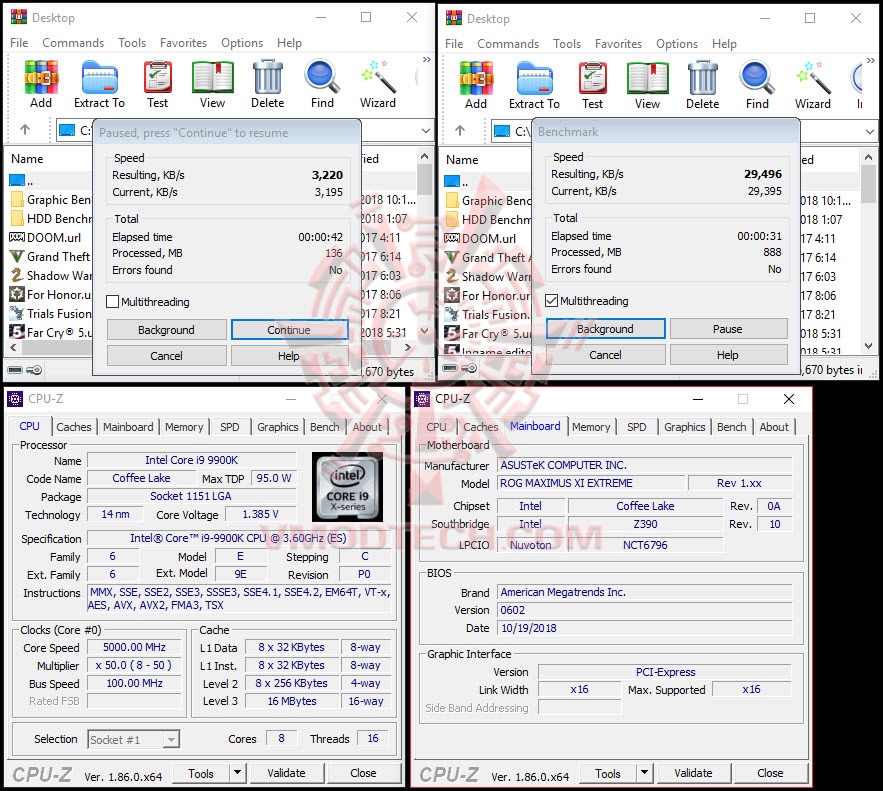Viewport: 883px width, 791px height.
Task: Select the For Honor shortcut in right WinRAR list
Action: click(x=488, y=296)
